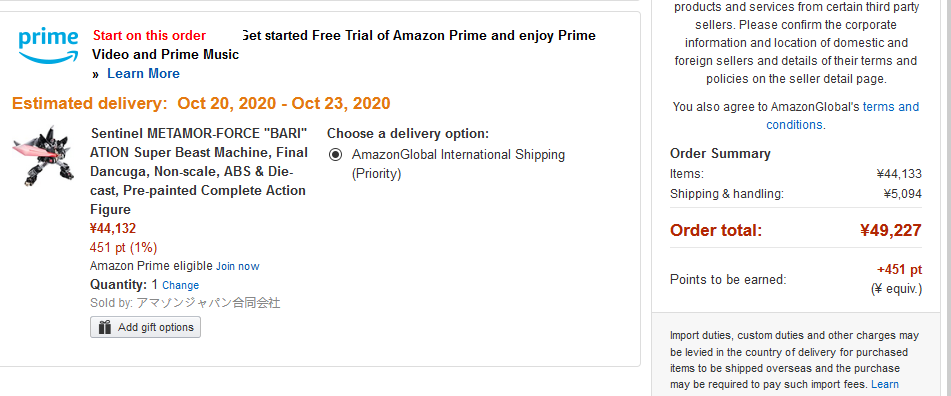
Task: Click the item price ¥44,132
Action: [113, 229]
